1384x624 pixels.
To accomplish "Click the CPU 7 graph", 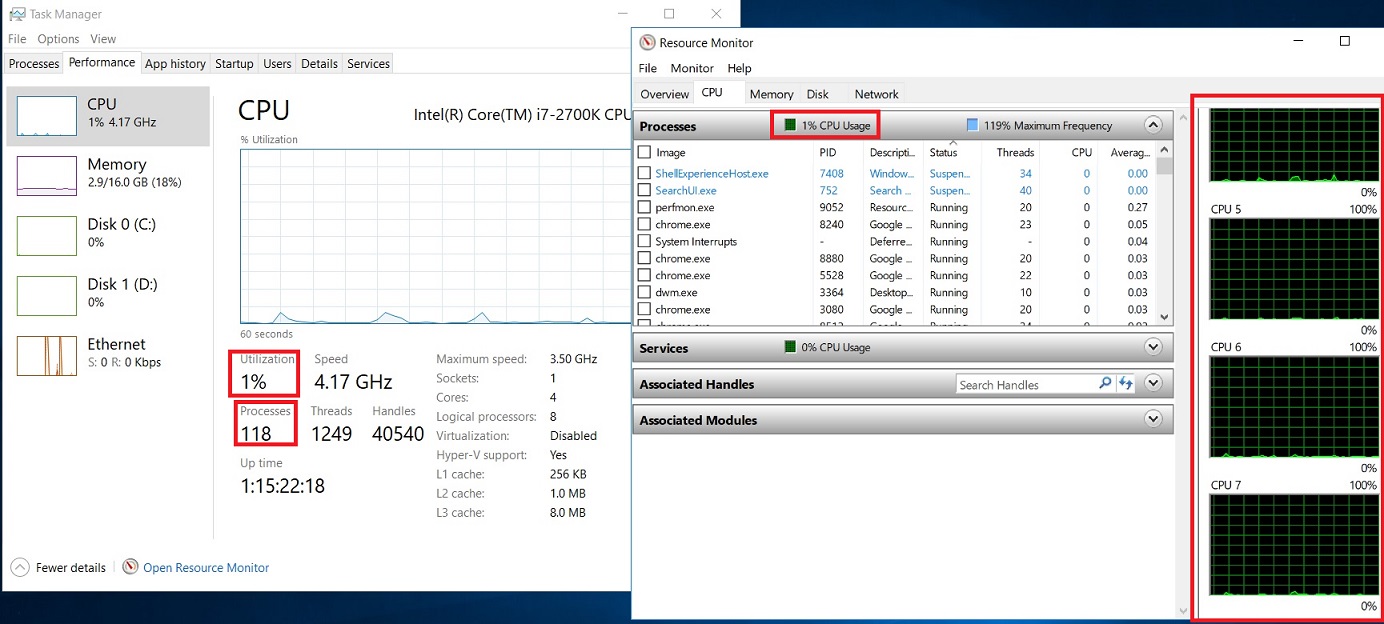I will pos(1293,546).
